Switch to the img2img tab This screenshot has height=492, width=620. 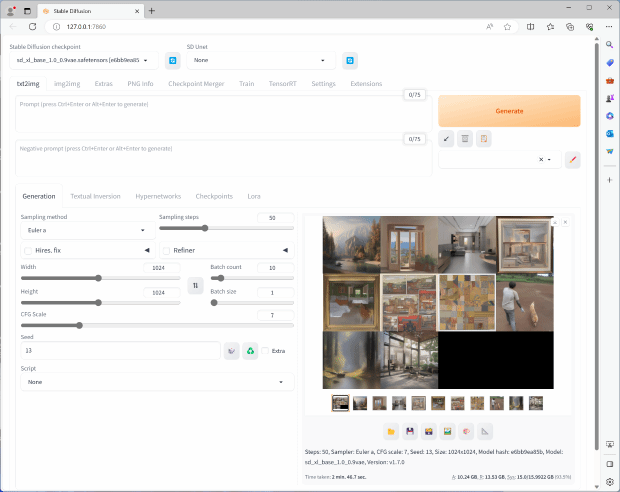(x=67, y=83)
